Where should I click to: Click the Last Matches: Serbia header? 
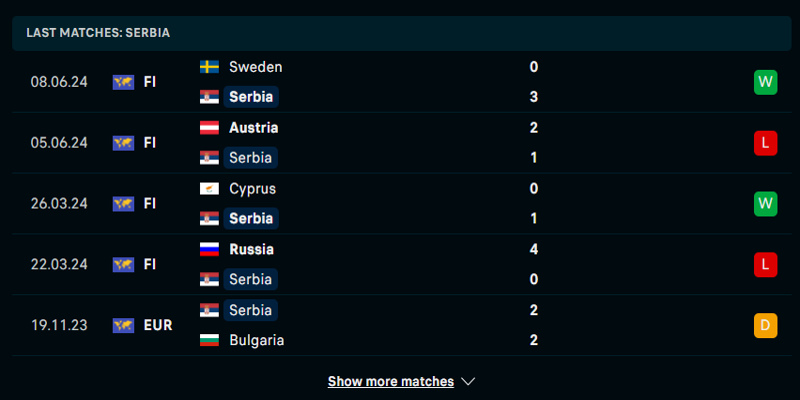98,32
